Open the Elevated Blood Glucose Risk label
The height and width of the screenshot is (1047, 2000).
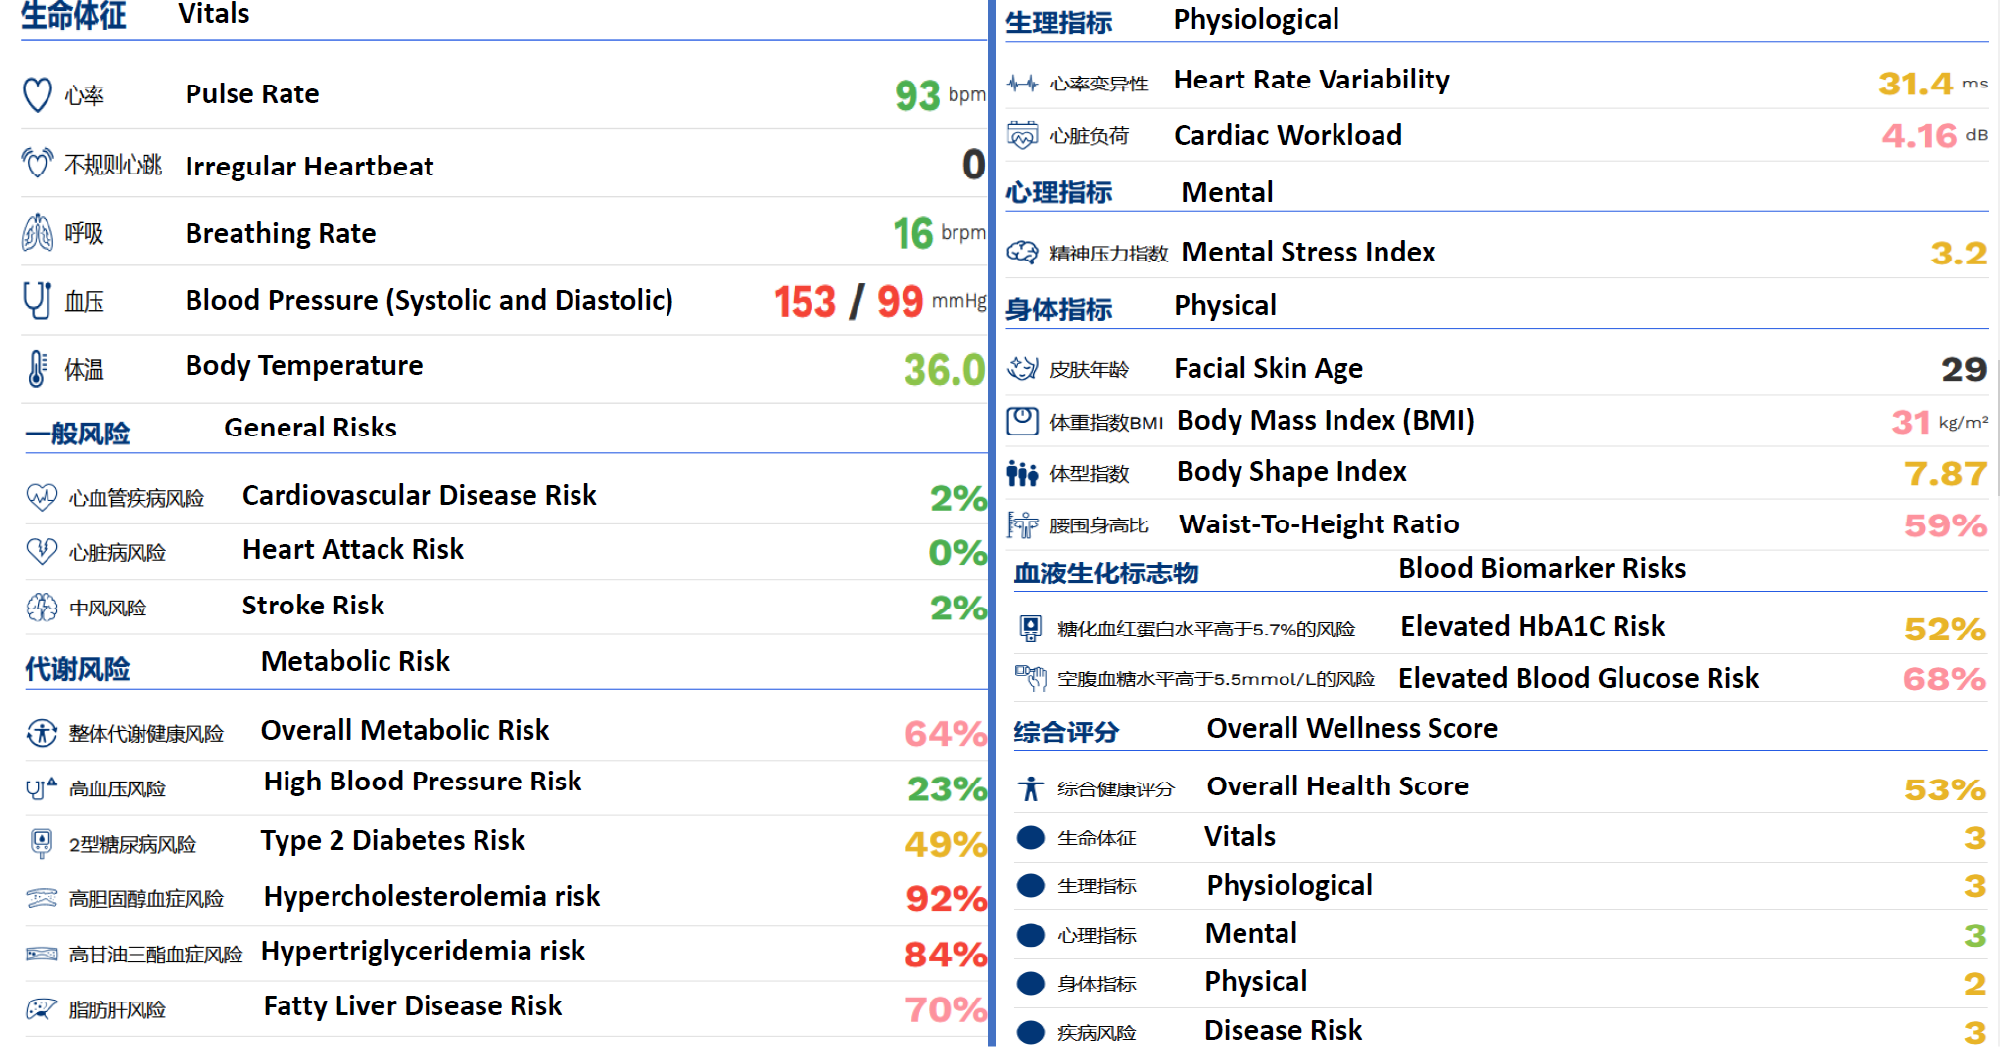point(1577,679)
